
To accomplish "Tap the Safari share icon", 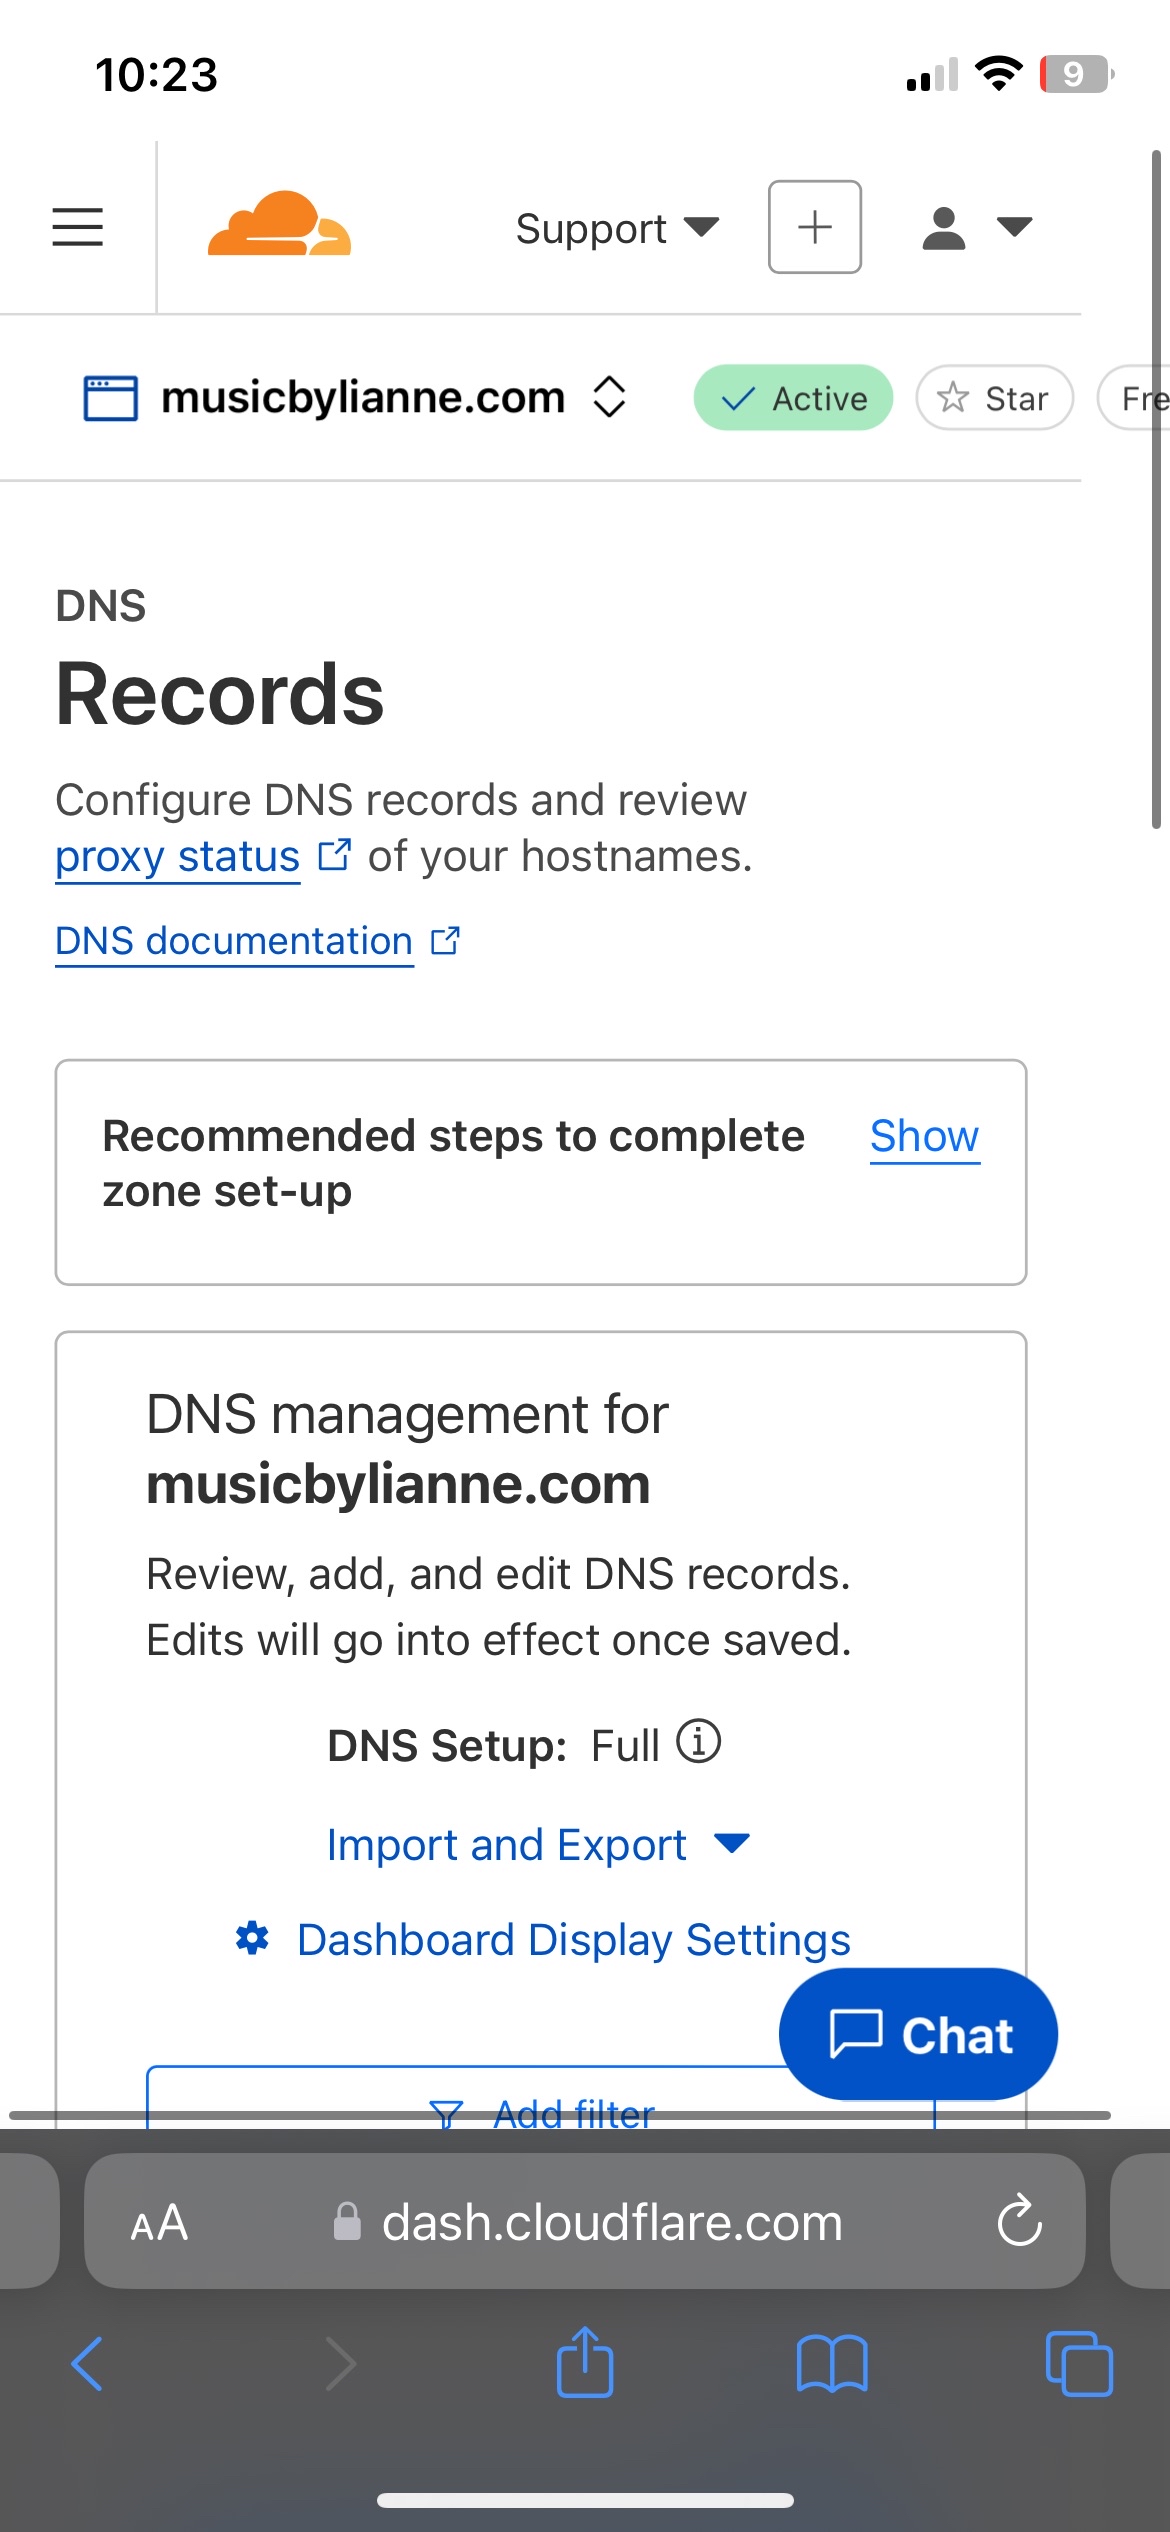I will [x=585, y=2363].
